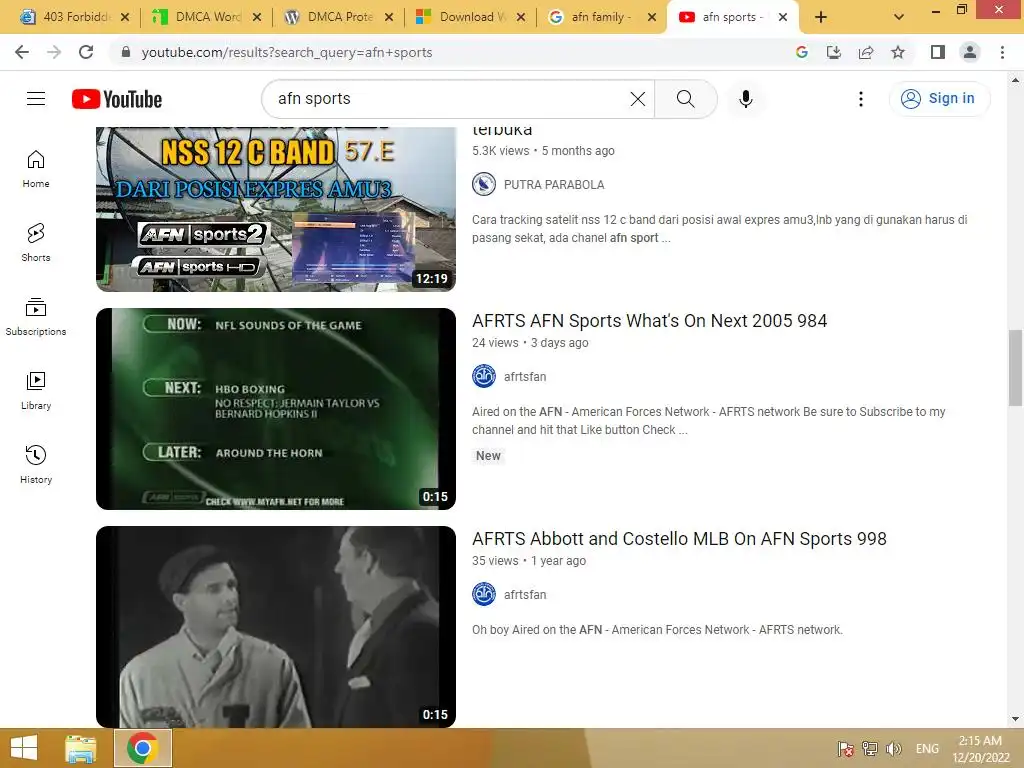Open the Chrome three-dot menu

(1002, 52)
